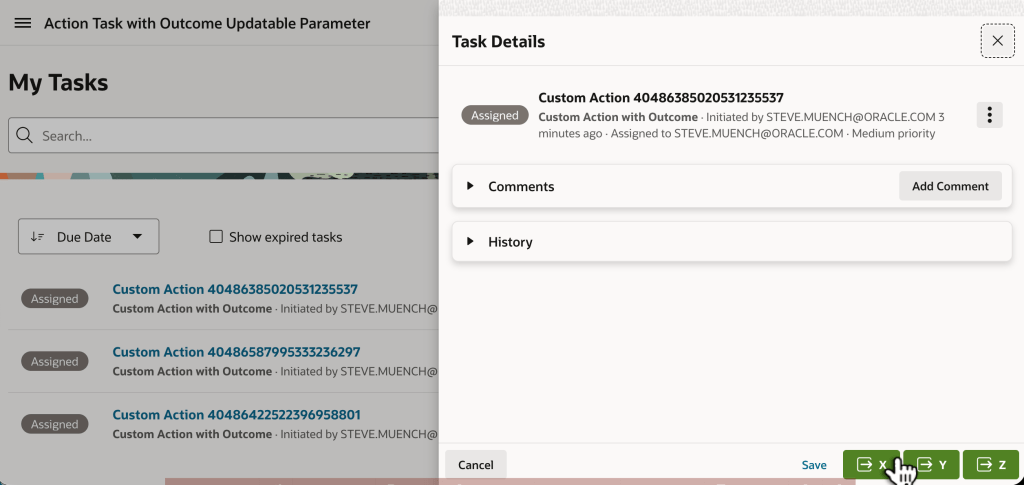Click the Add Comment button
The image size is (1024, 485).
point(950,186)
